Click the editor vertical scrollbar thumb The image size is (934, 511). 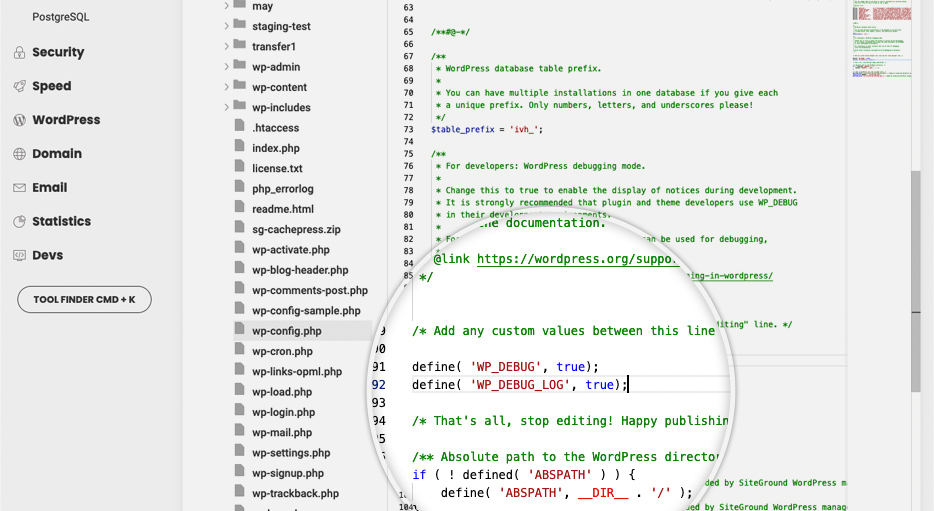[916, 282]
